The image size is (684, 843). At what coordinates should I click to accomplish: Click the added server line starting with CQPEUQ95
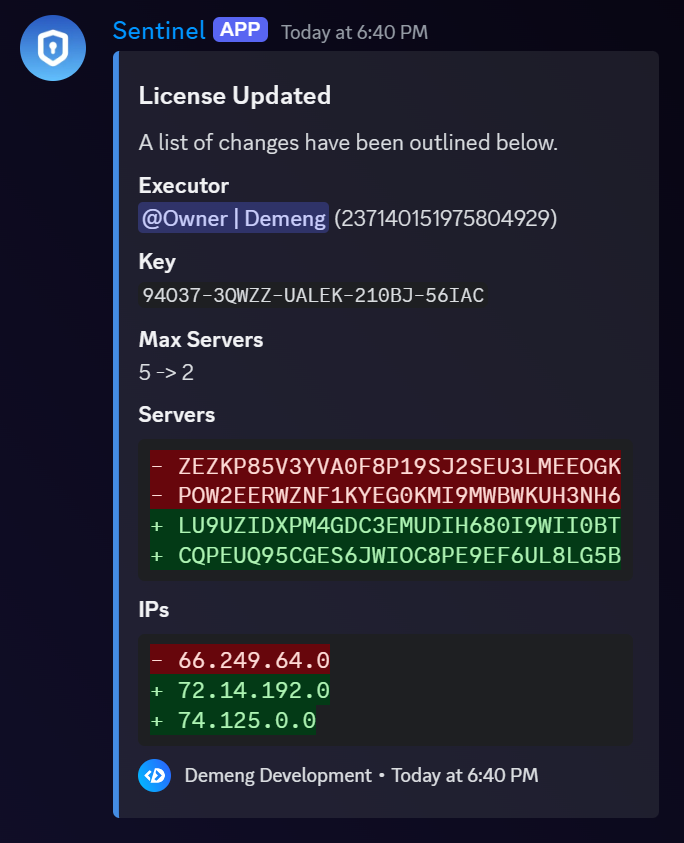(x=386, y=555)
